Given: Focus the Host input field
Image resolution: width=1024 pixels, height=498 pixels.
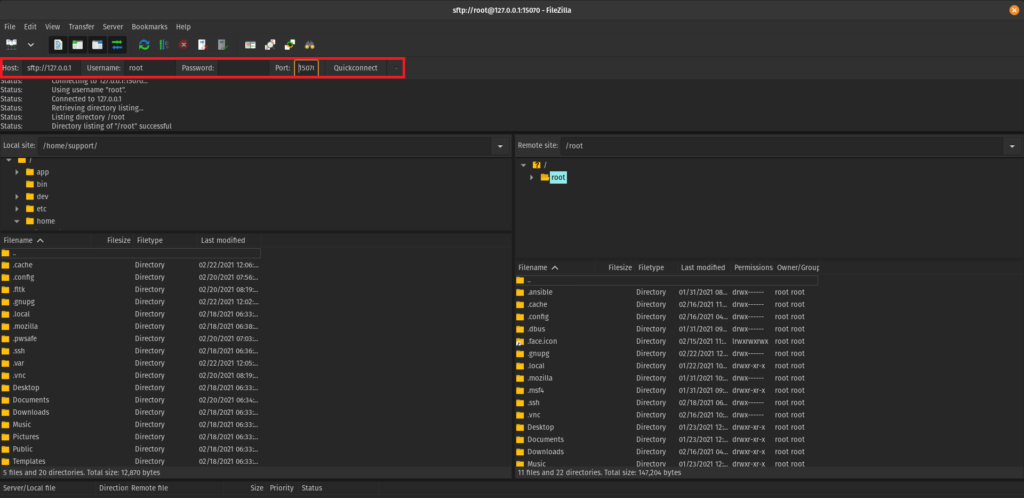Looking at the screenshot, I should click(x=52, y=68).
